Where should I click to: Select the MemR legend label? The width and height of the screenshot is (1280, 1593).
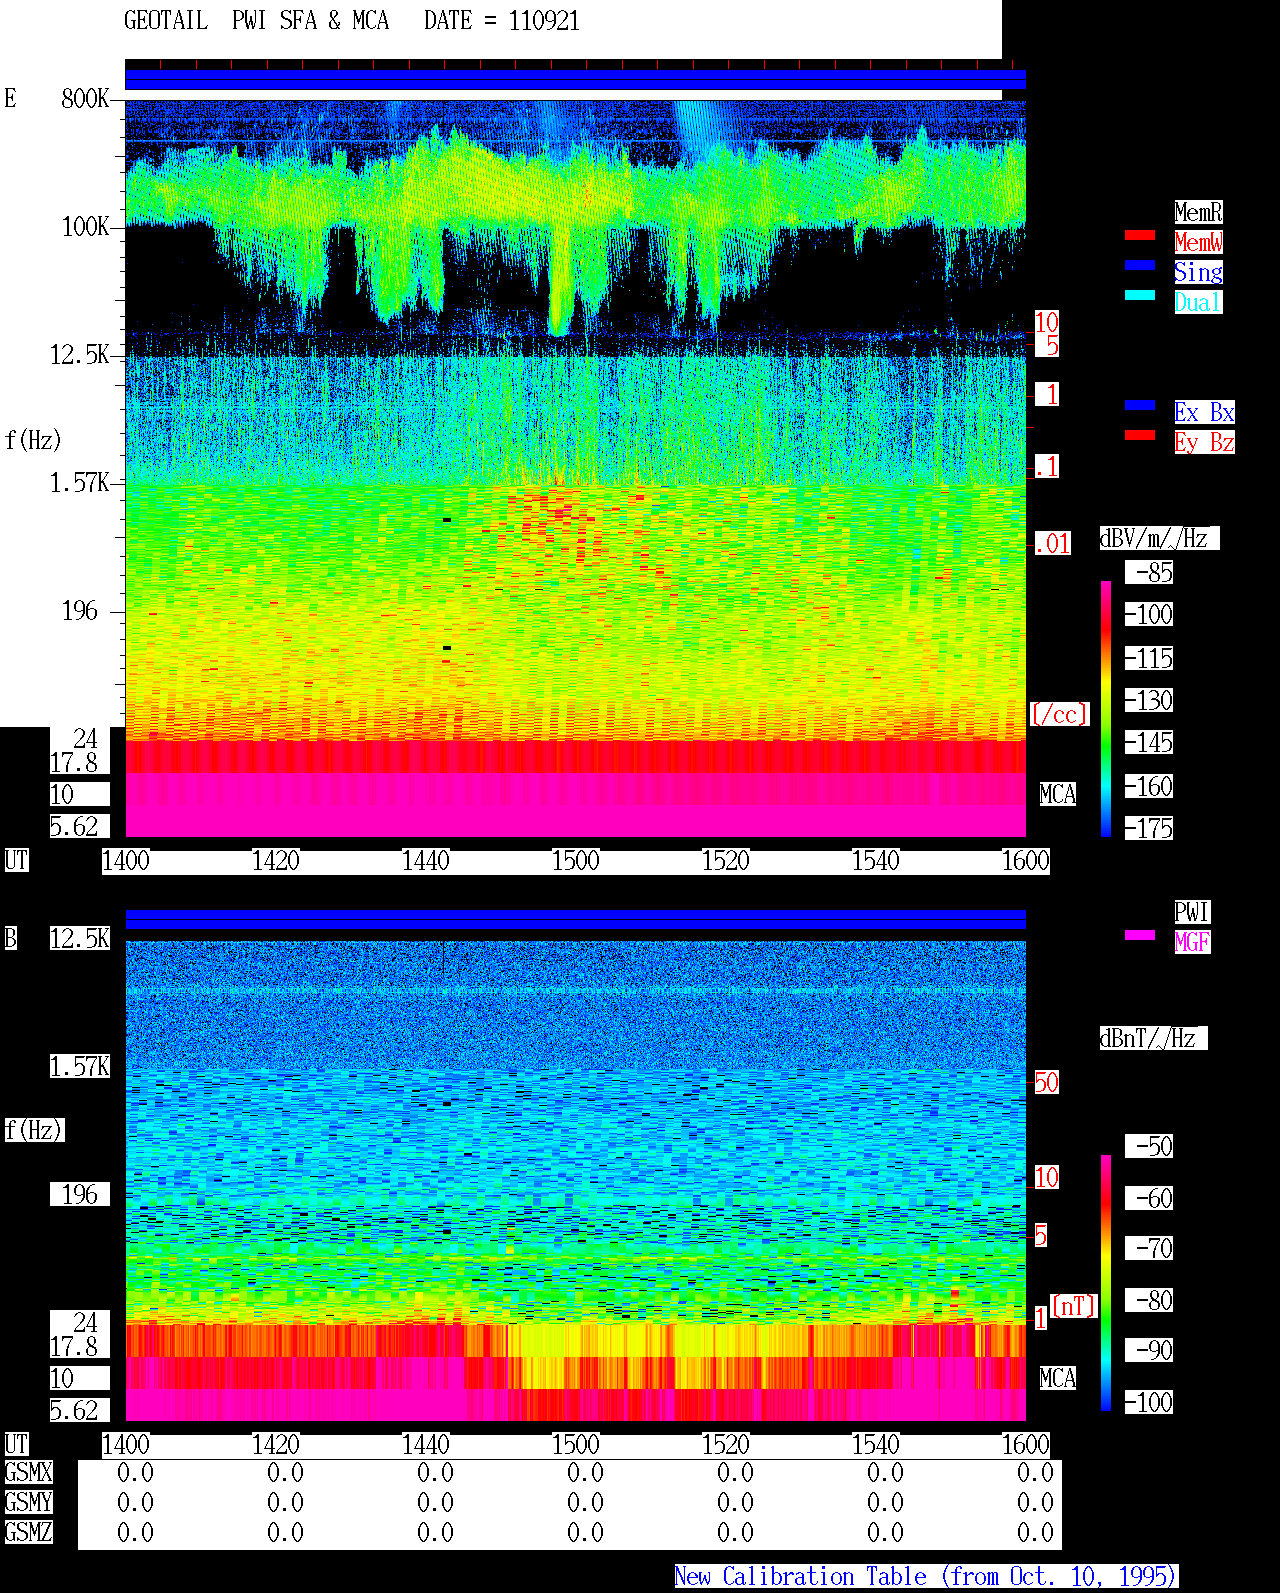point(1198,212)
